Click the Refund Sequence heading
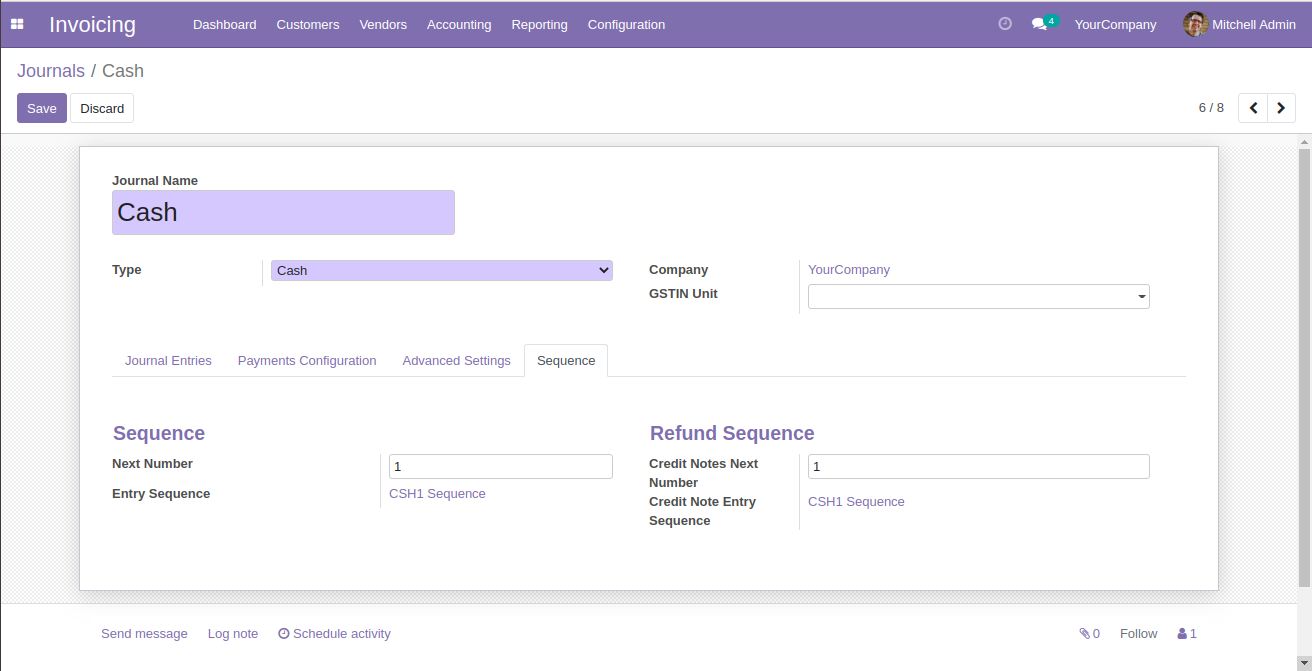 [x=732, y=433]
